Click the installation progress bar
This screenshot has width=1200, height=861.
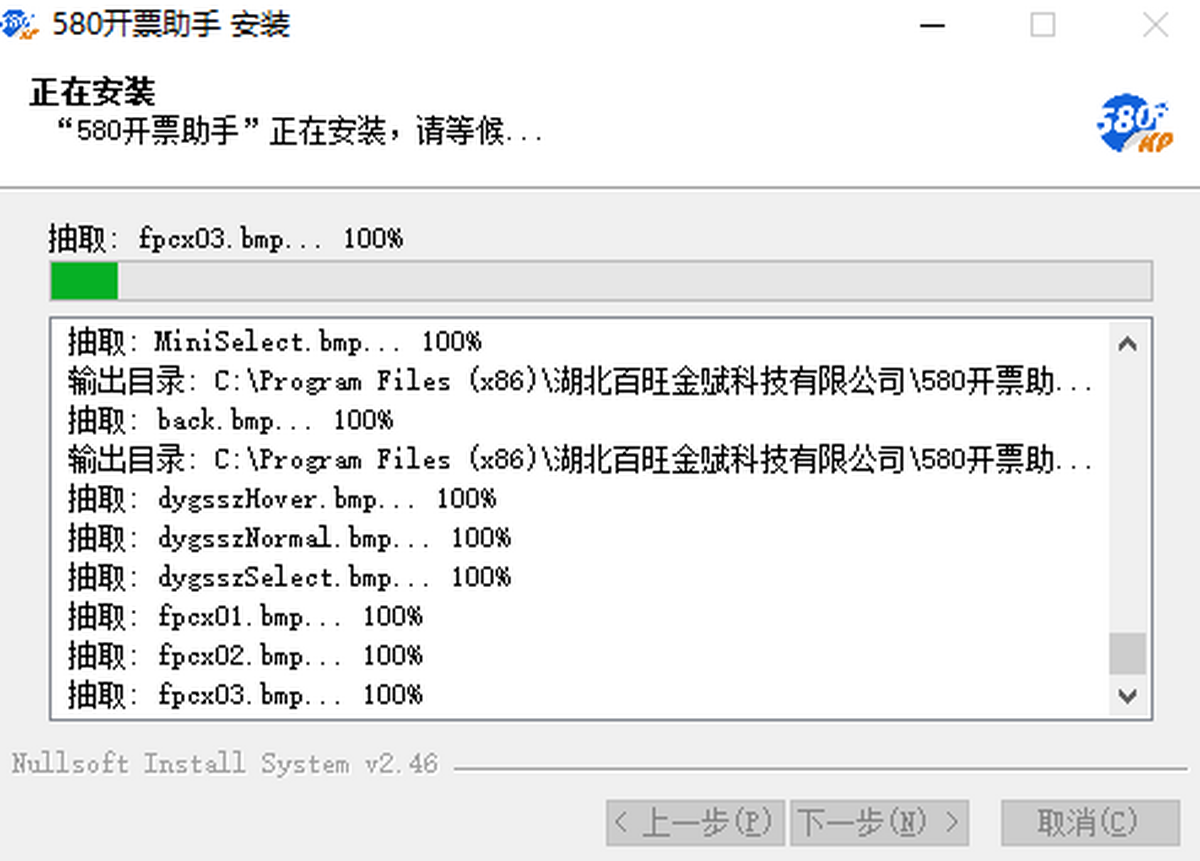pos(601,281)
